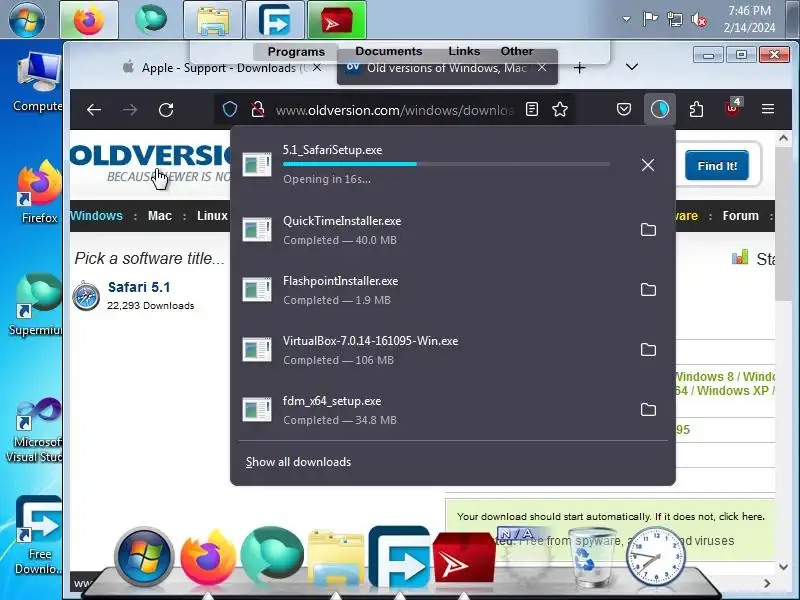800x600 pixels.
Task: Save page to Pocket icon
Action: click(x=623, y=109)
